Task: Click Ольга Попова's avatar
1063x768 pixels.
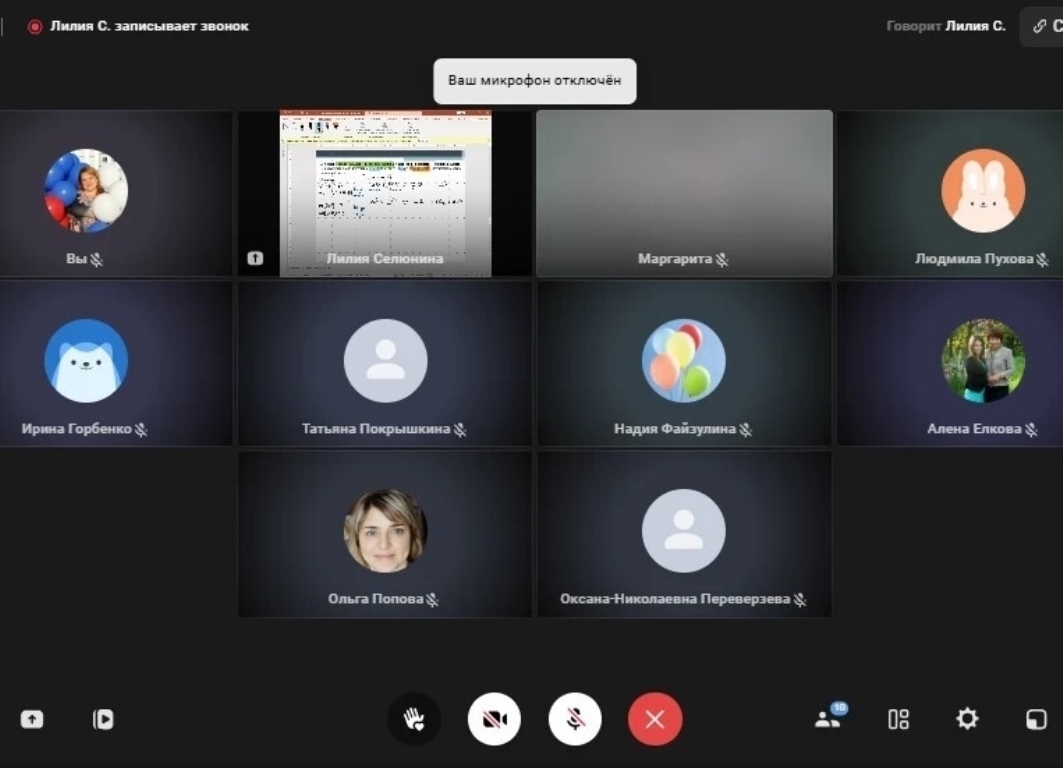Action: click(x=385, y=530)
